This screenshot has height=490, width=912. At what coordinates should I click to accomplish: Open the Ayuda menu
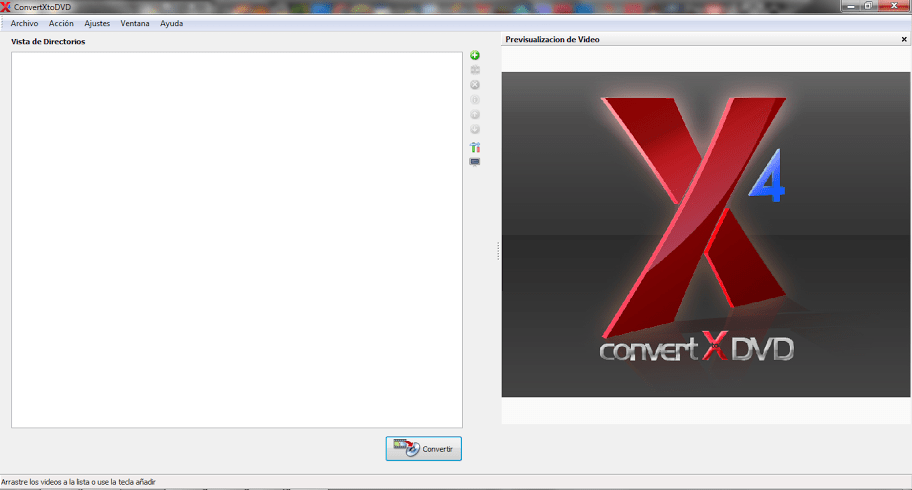tap(172, 23)
